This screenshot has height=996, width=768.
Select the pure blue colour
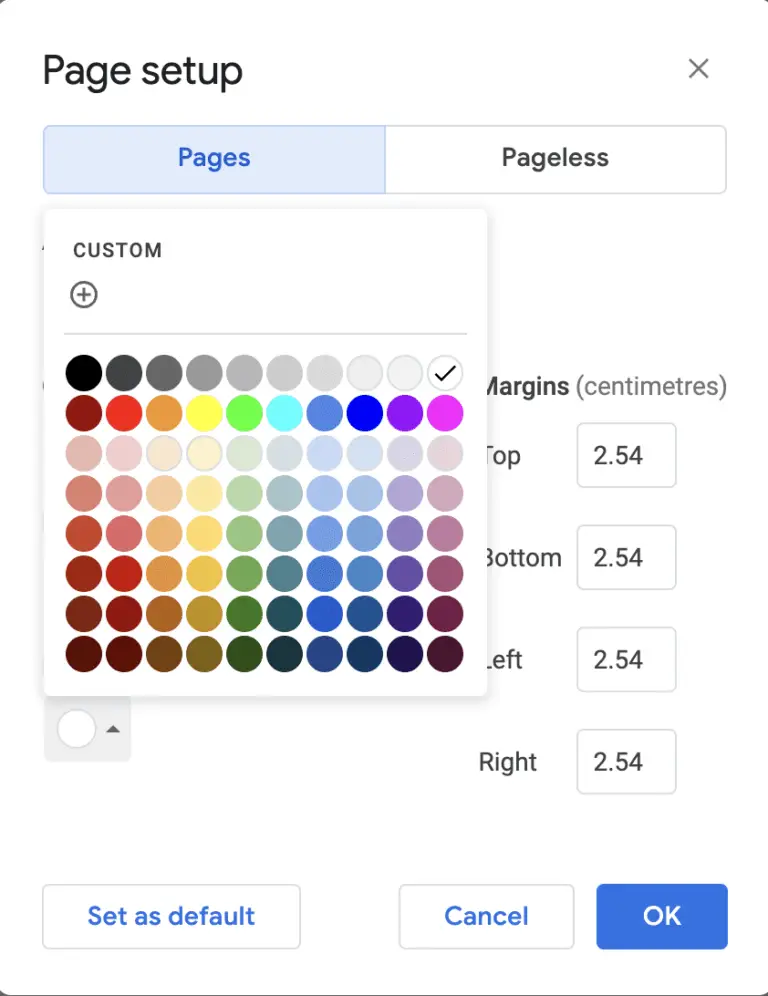tap(365, 412)
